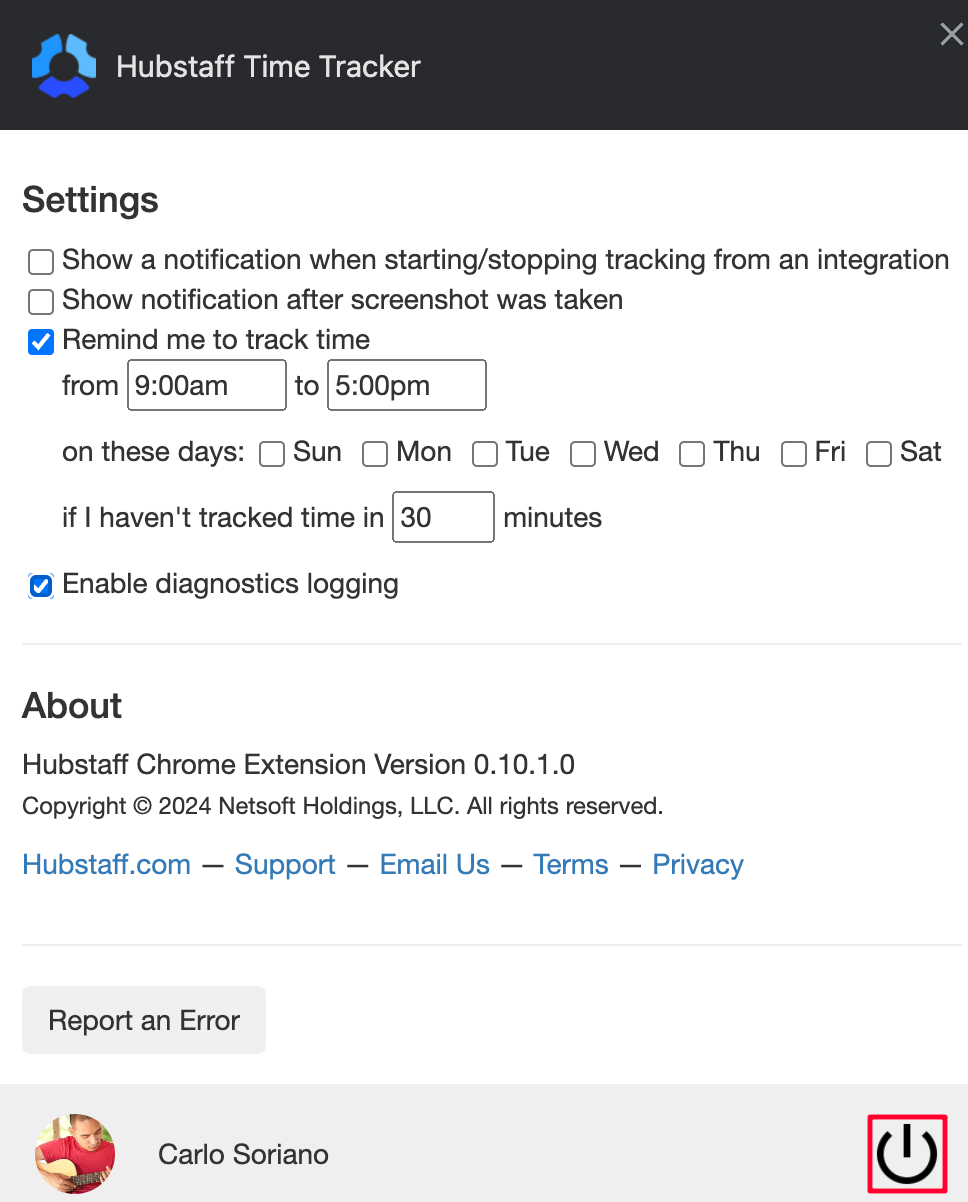The image size is (968, 1202).
Task: Click the Hubstaff logo icon
Action: coord(64,66)
